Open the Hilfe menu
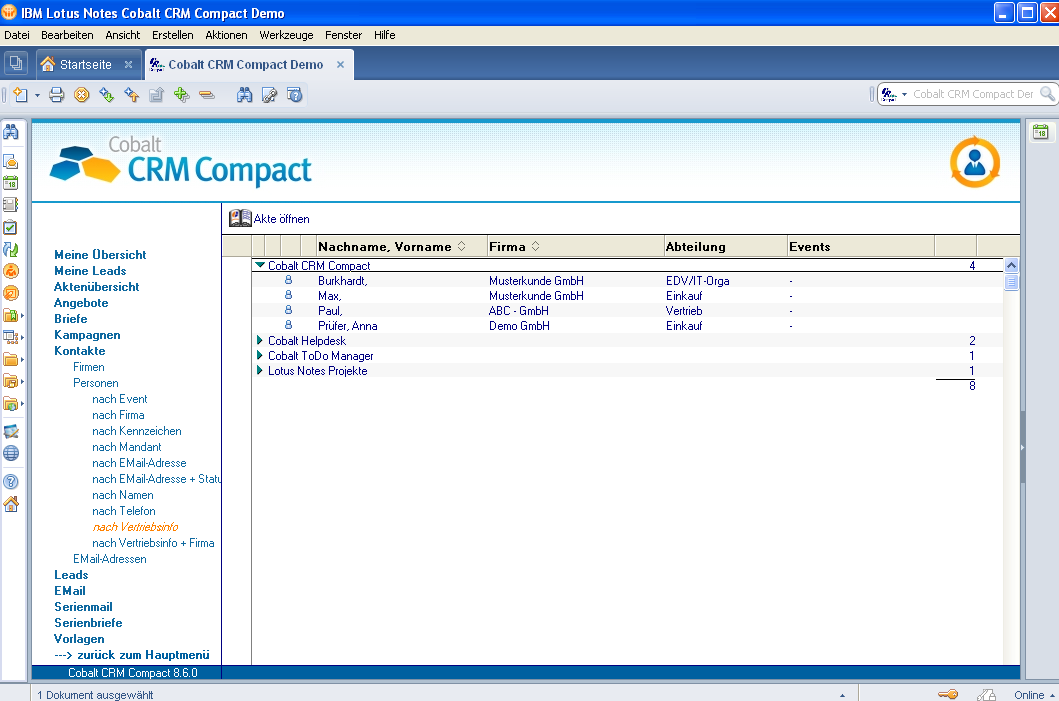The width and height of the screenshot is (1059, 701). tap(384, 35)
